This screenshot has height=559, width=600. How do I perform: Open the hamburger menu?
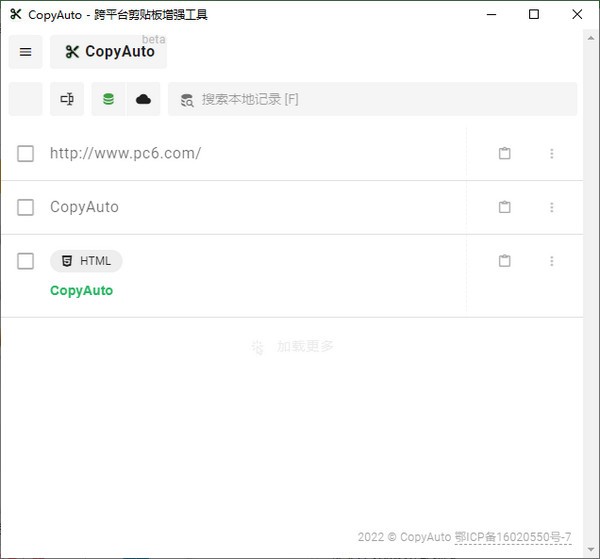tap(25, 52)
